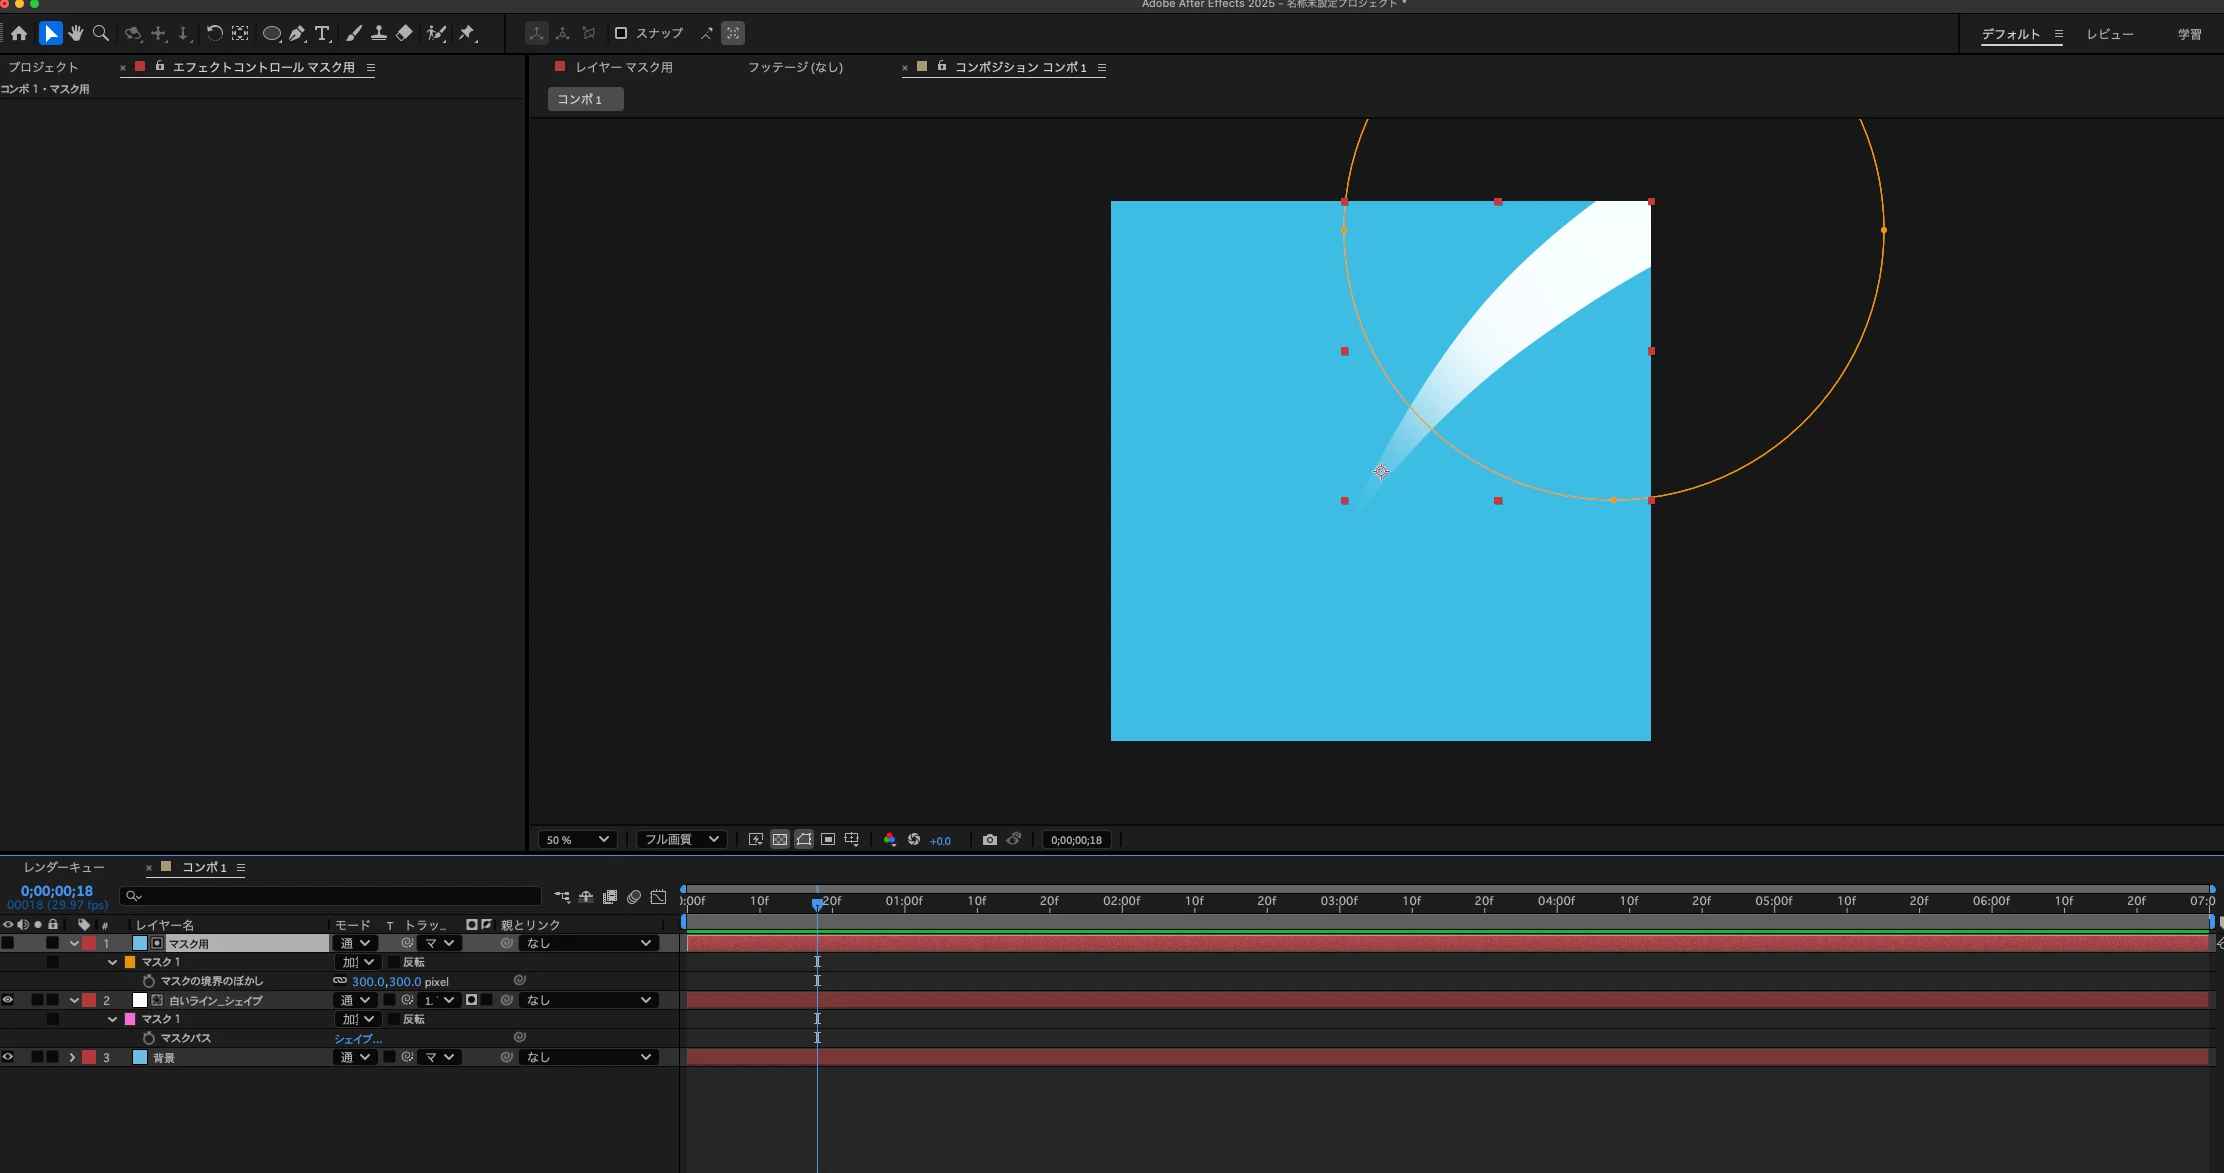Screen dimensions: 2224x1173
Task: Select the Type text tool
Action: [322, 33]
